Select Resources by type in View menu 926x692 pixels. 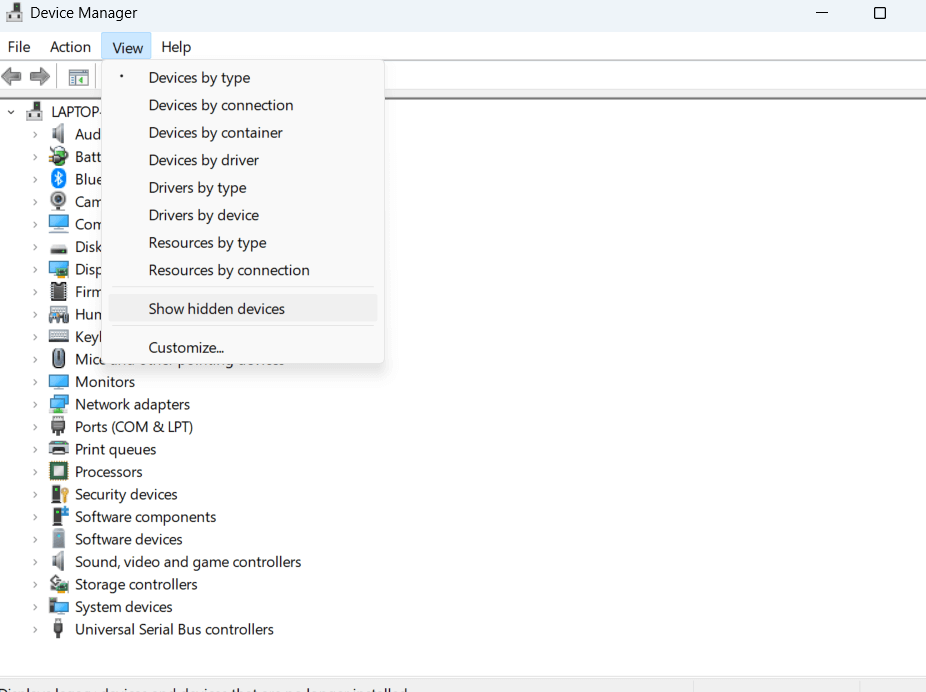207,243
